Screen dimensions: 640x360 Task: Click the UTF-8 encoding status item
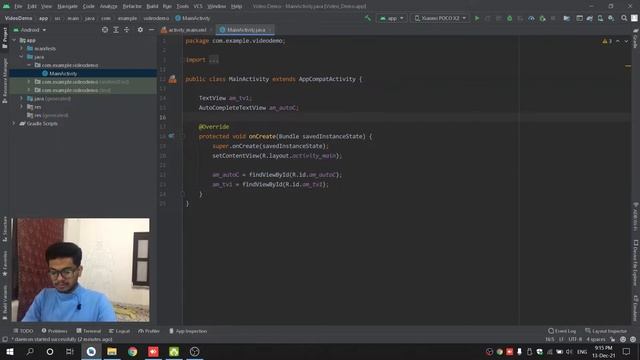click(575, 339)
